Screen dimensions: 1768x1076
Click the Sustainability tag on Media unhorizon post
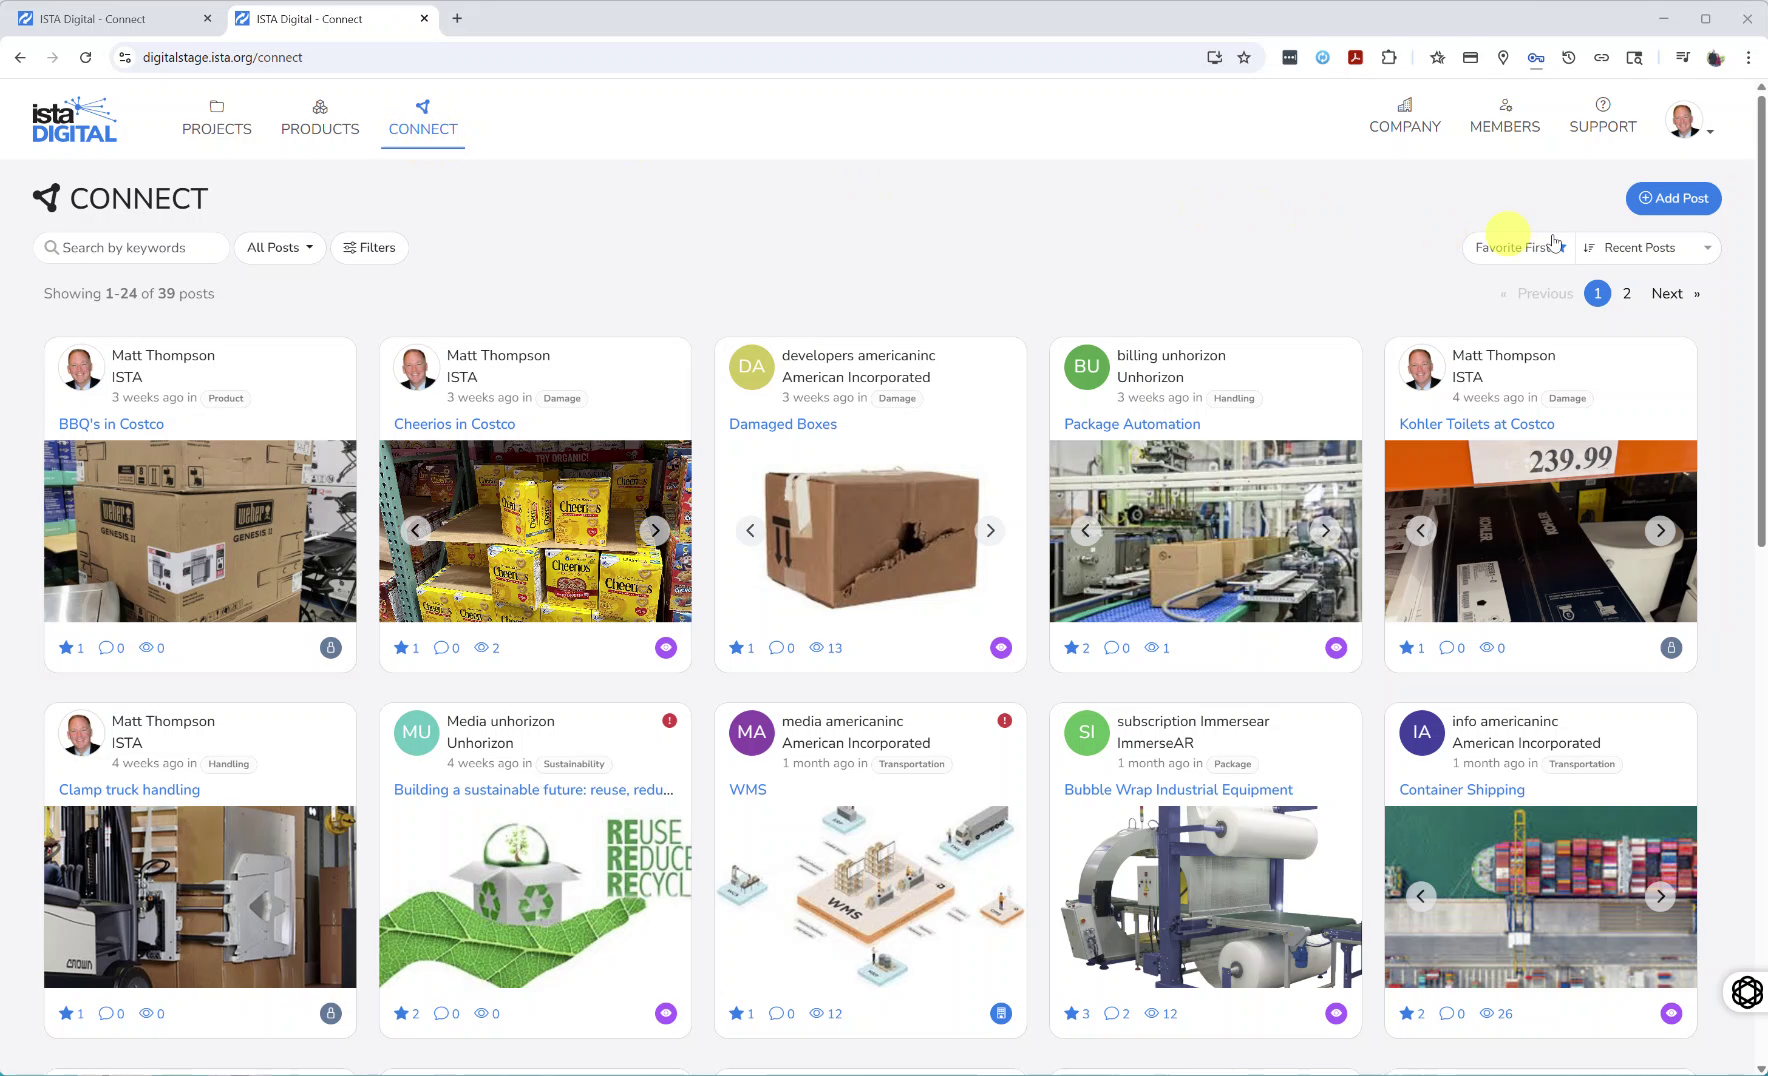click(574, 764)
